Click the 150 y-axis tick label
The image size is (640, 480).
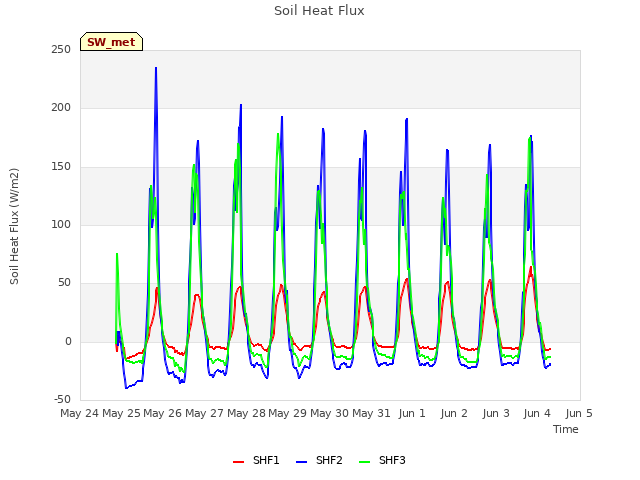point(61,167)
